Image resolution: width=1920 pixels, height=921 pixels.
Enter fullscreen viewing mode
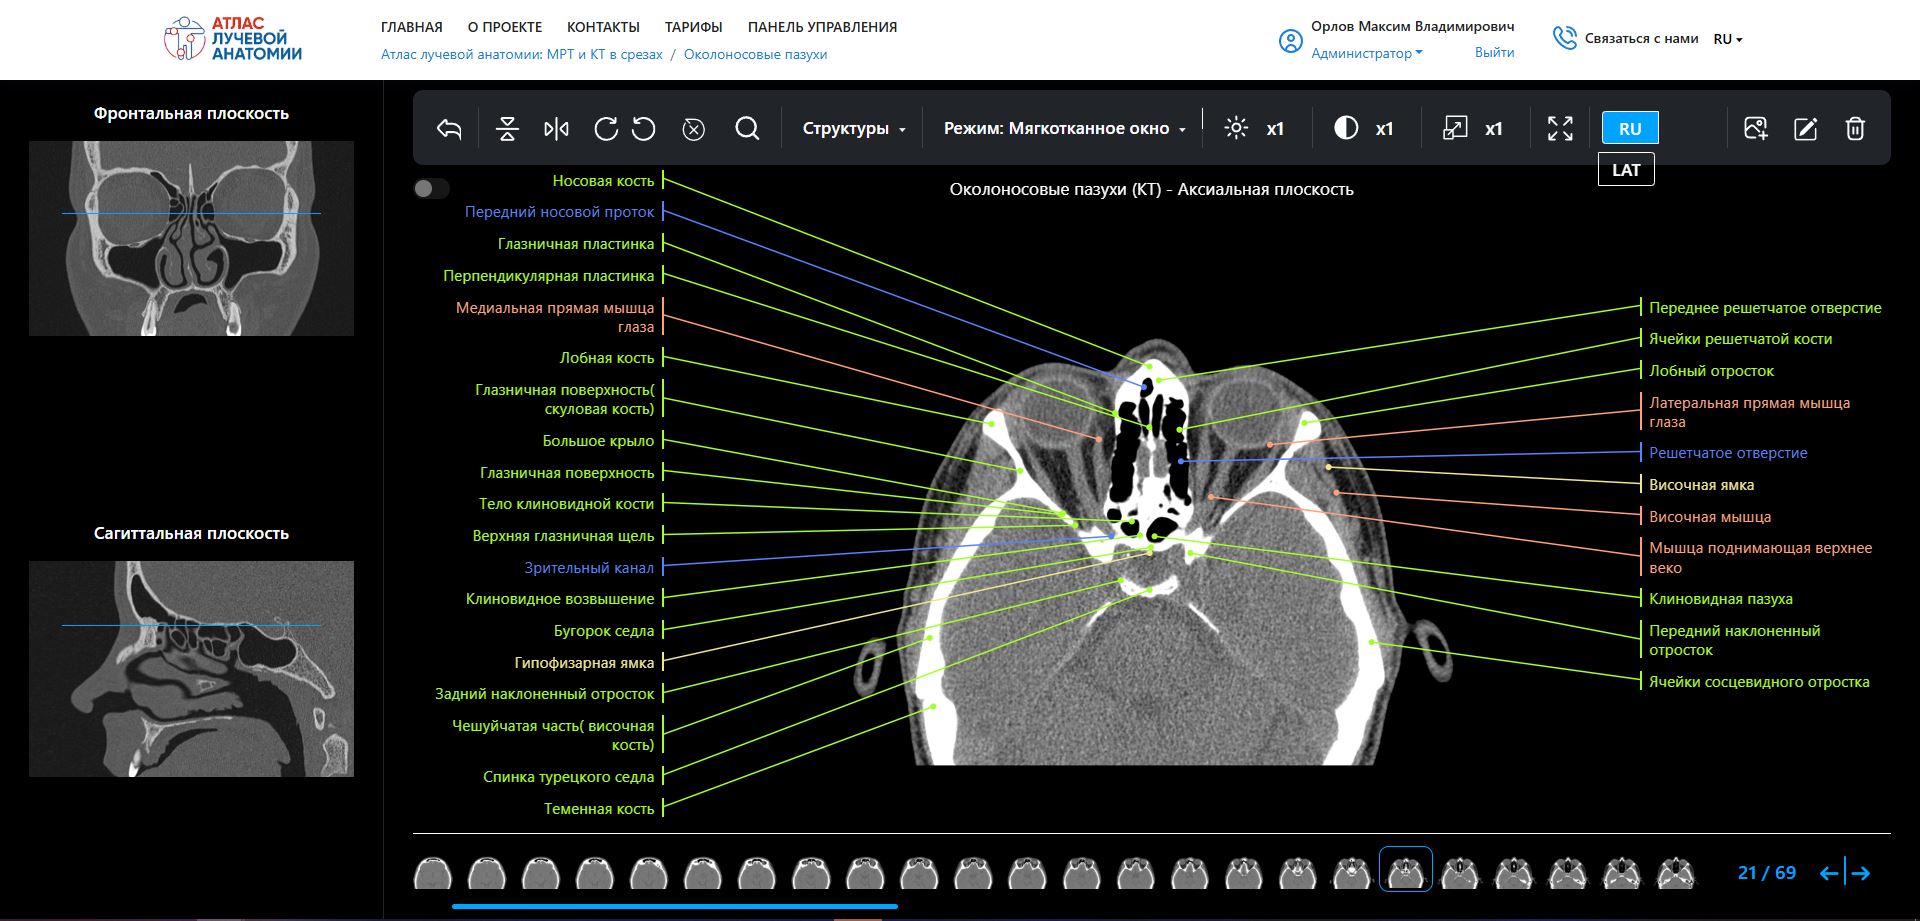[1560, 129]
